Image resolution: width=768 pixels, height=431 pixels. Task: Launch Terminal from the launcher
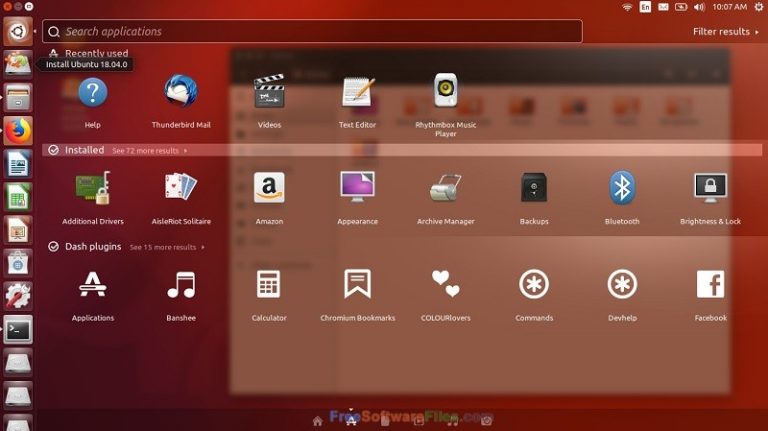[18, 330]
